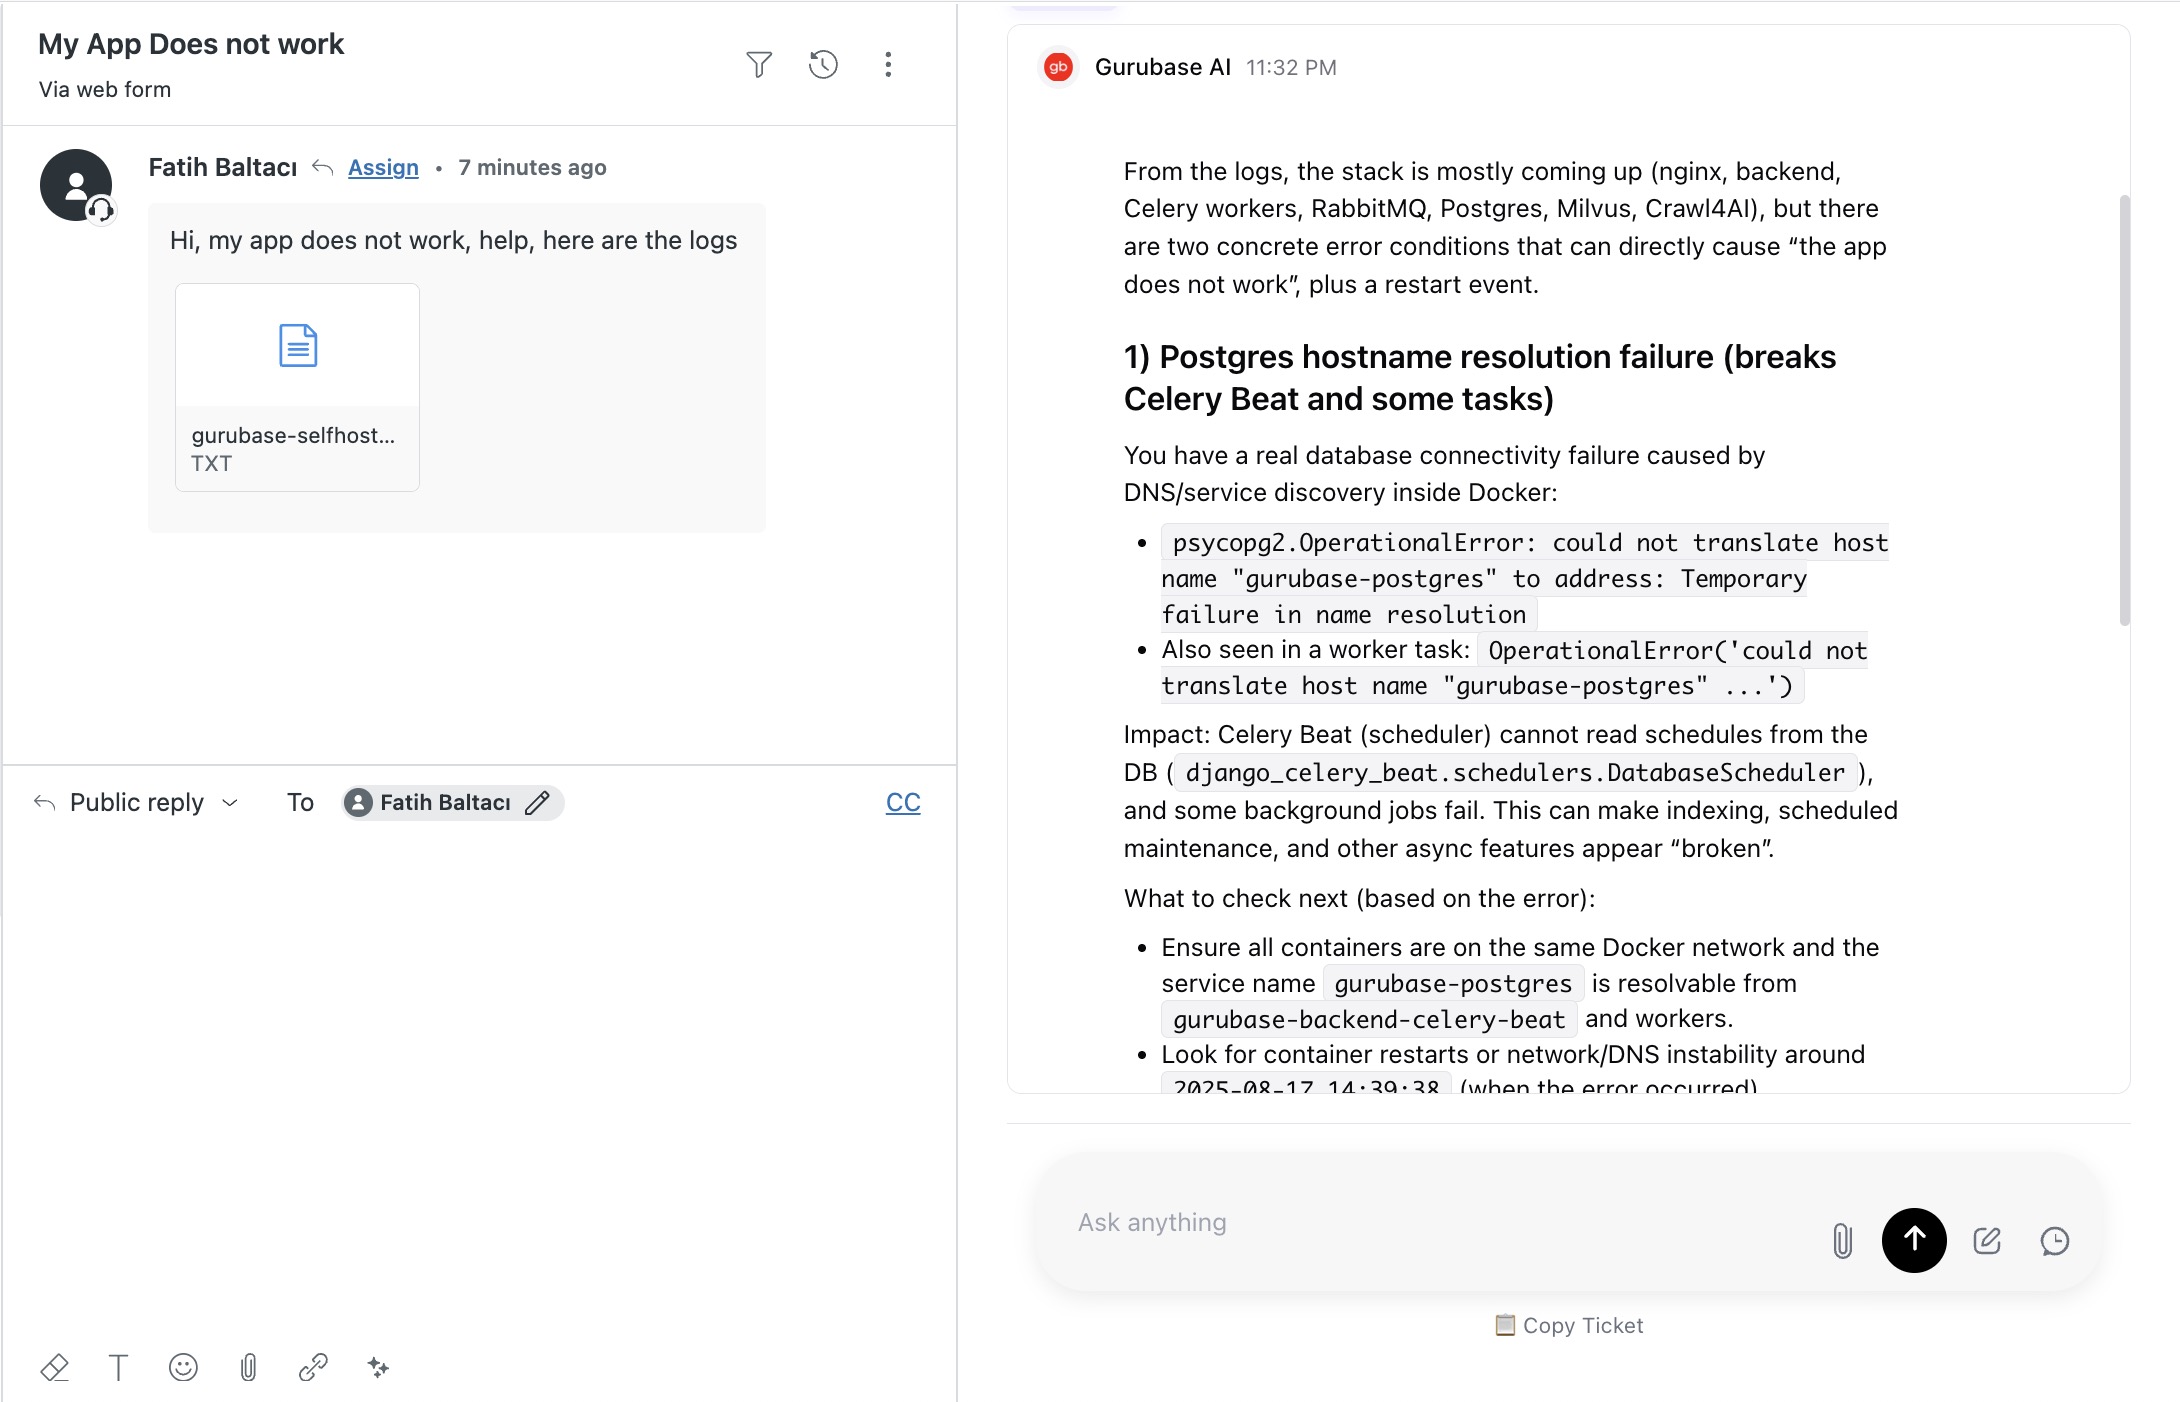Open CC field for the reply

pyautogui.click(x=903, y=802)
